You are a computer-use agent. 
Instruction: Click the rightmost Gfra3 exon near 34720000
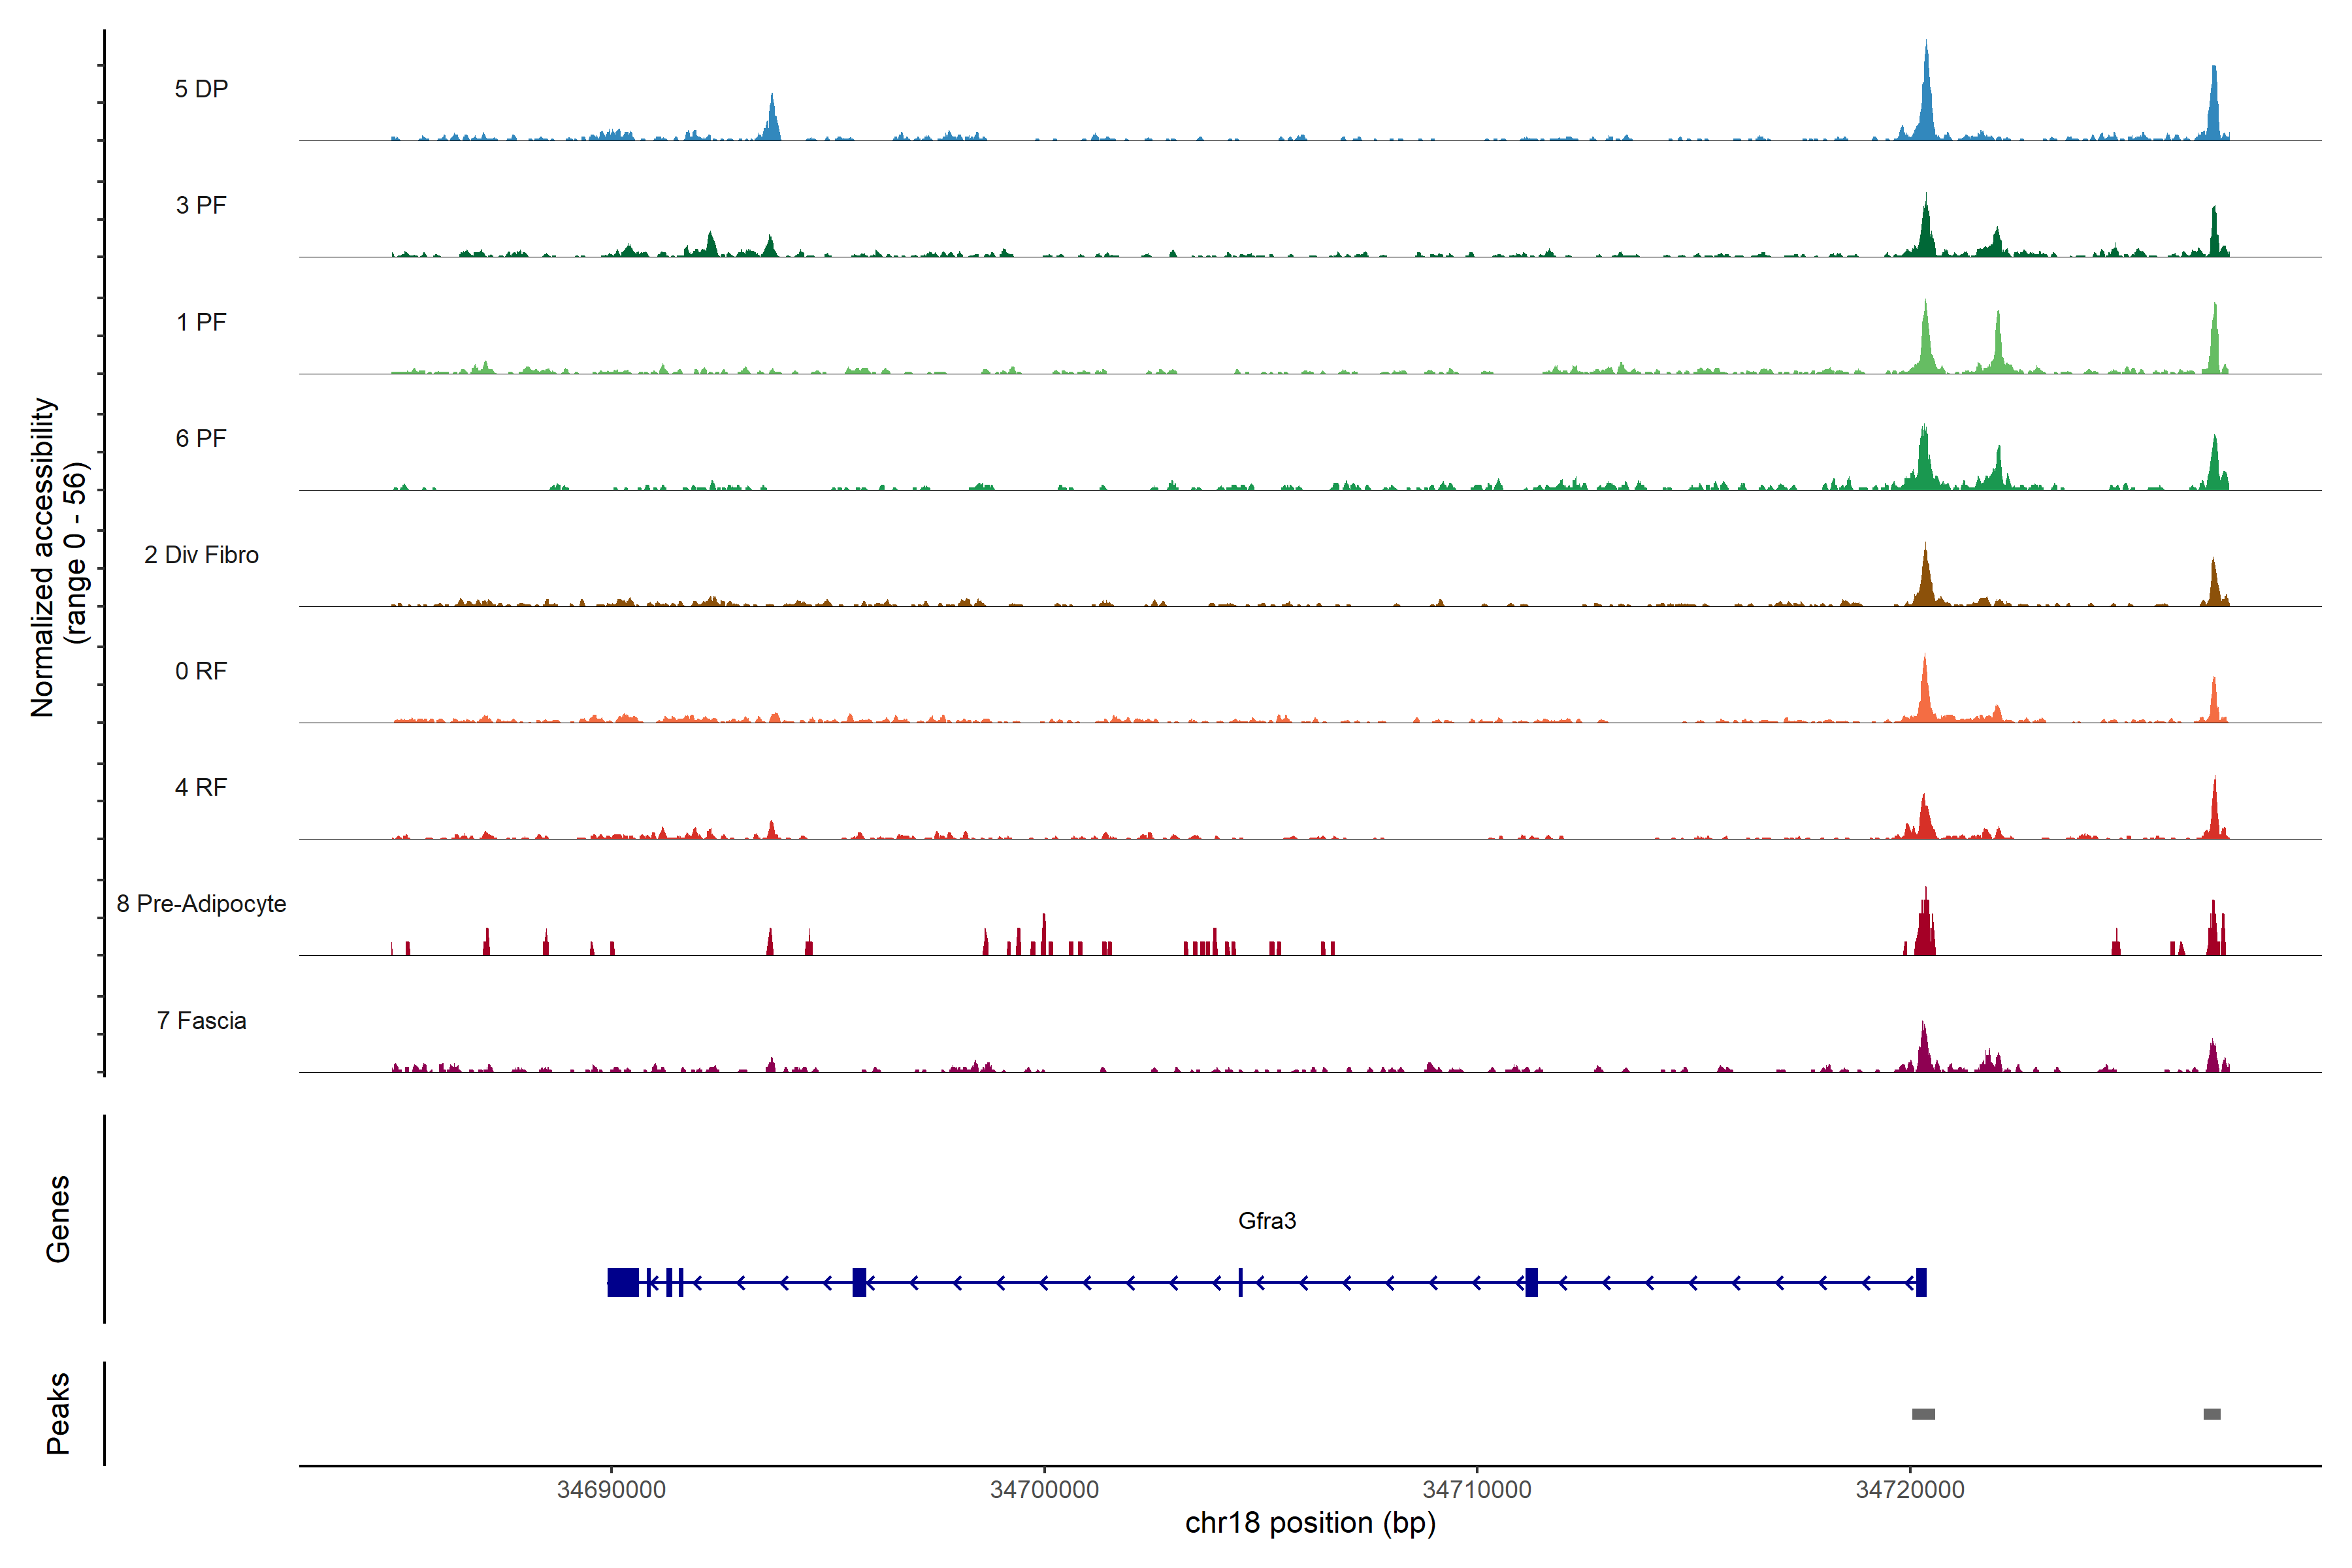point(1921,1282)
